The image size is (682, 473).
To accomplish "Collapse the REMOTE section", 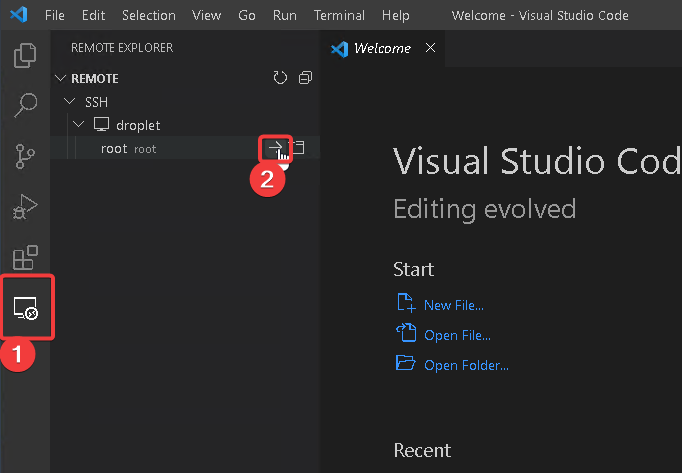I will coord(60,78).
